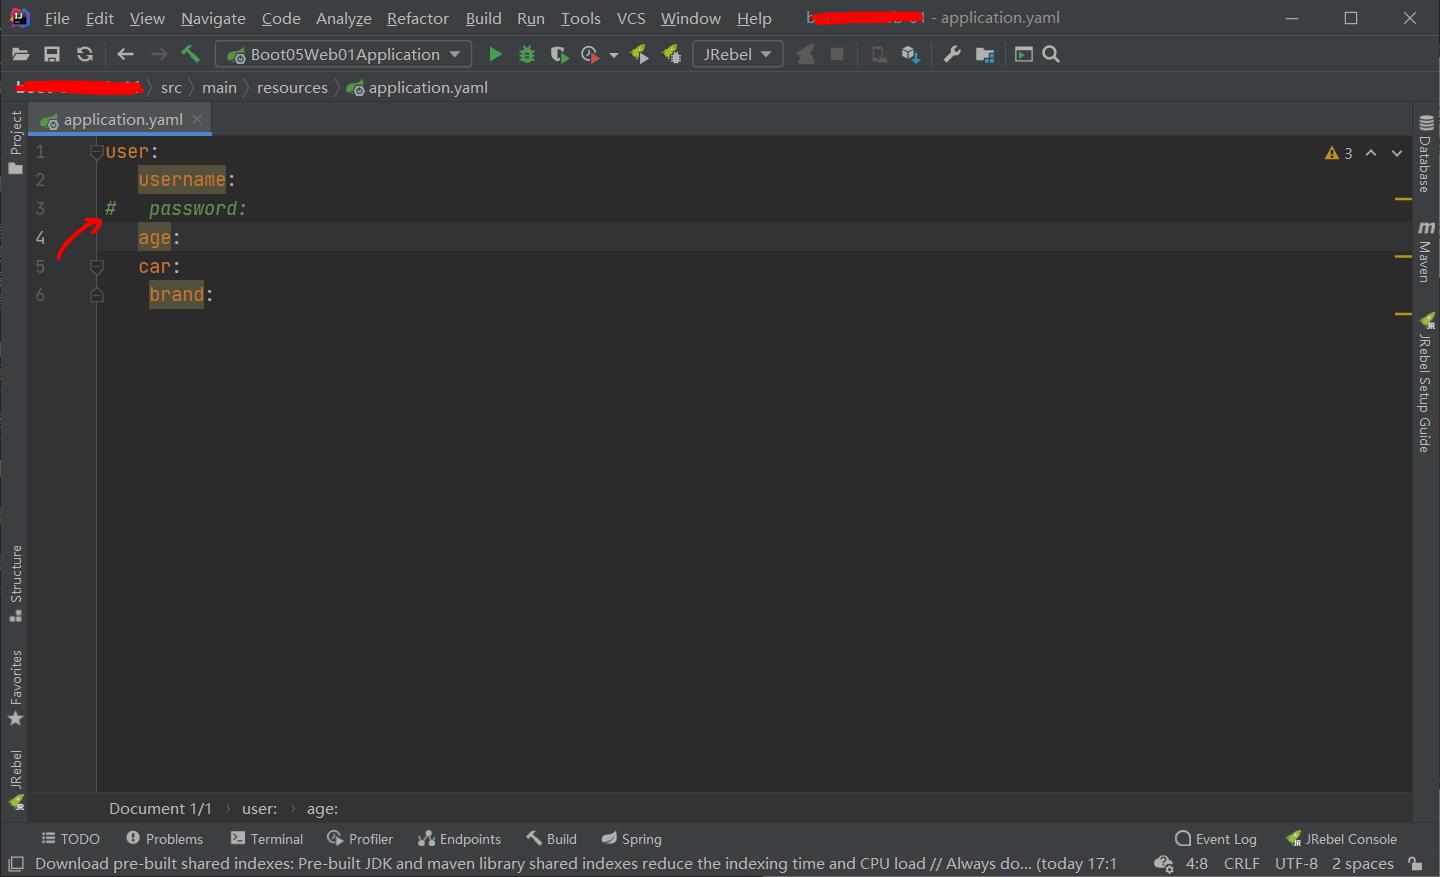This screenshot has width=1440, height=877.
Task: Click the Run with JRebel rocket icon
Action: [640, 55]
